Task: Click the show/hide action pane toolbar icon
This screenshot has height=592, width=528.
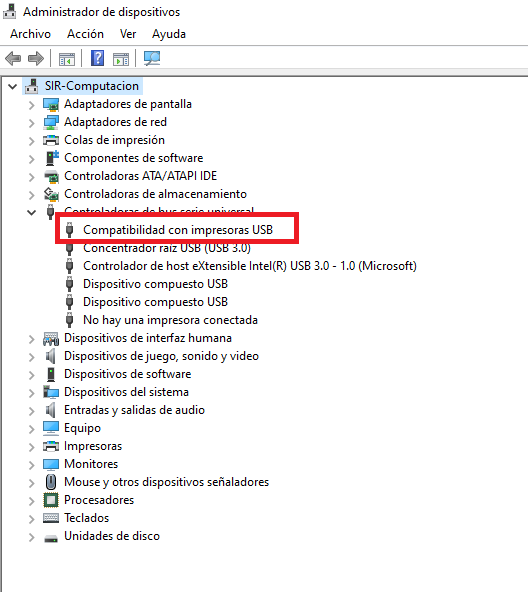Action: 121,59
